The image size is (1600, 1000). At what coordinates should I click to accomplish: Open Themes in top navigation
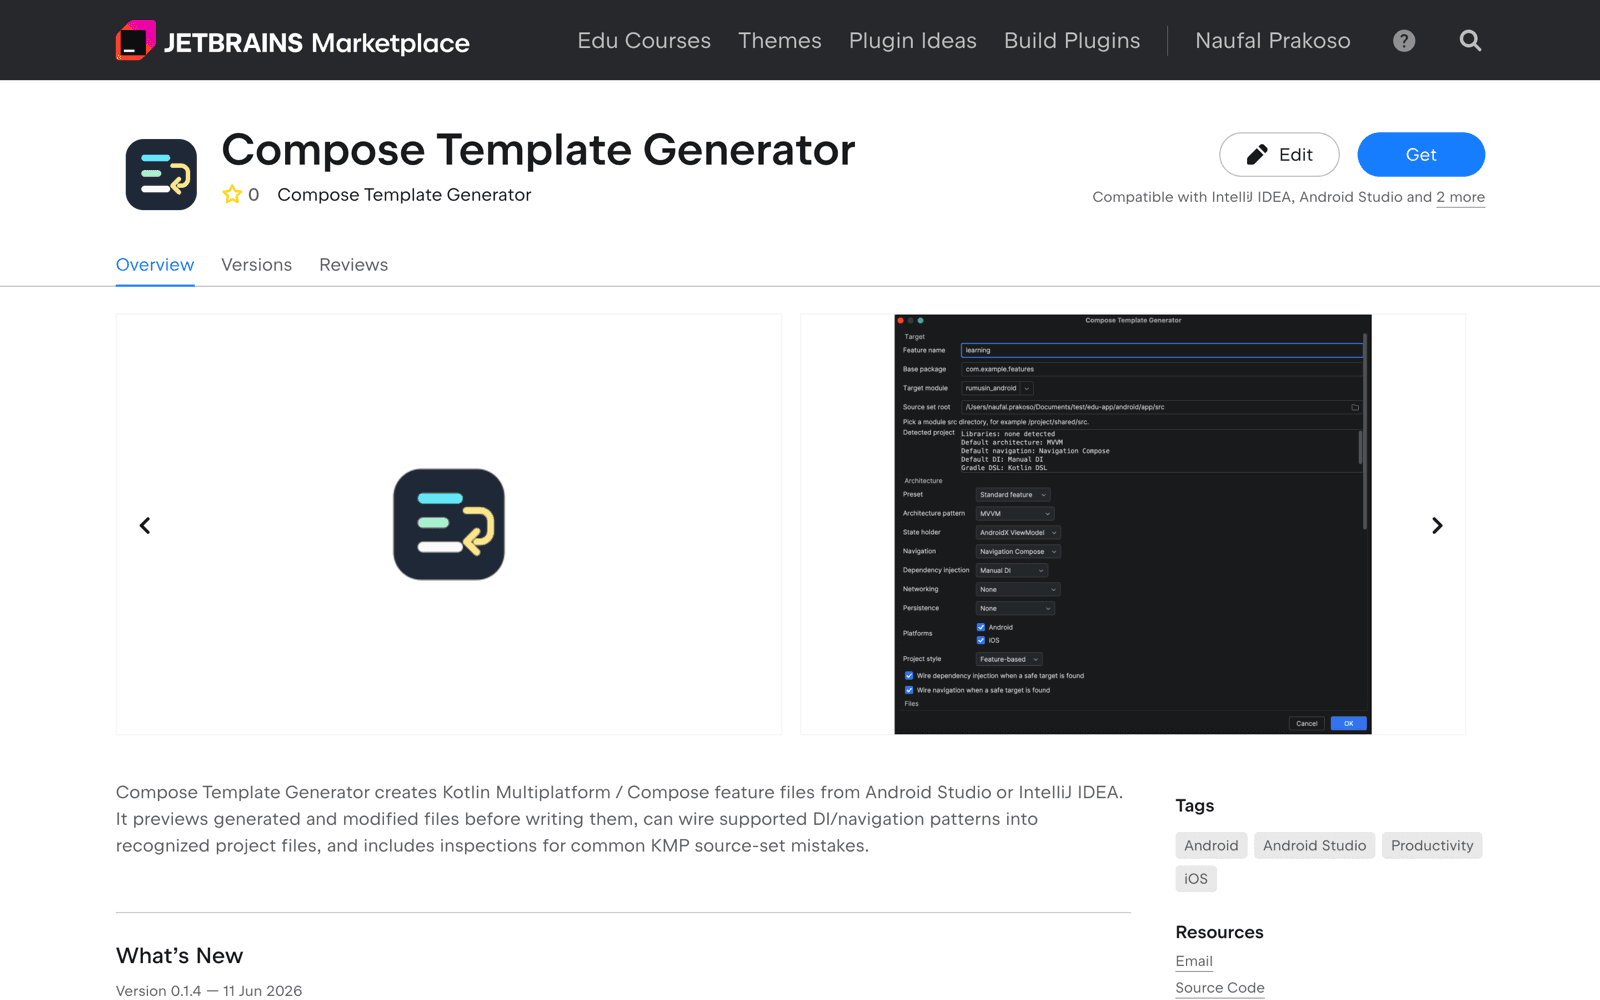(780, 41)
